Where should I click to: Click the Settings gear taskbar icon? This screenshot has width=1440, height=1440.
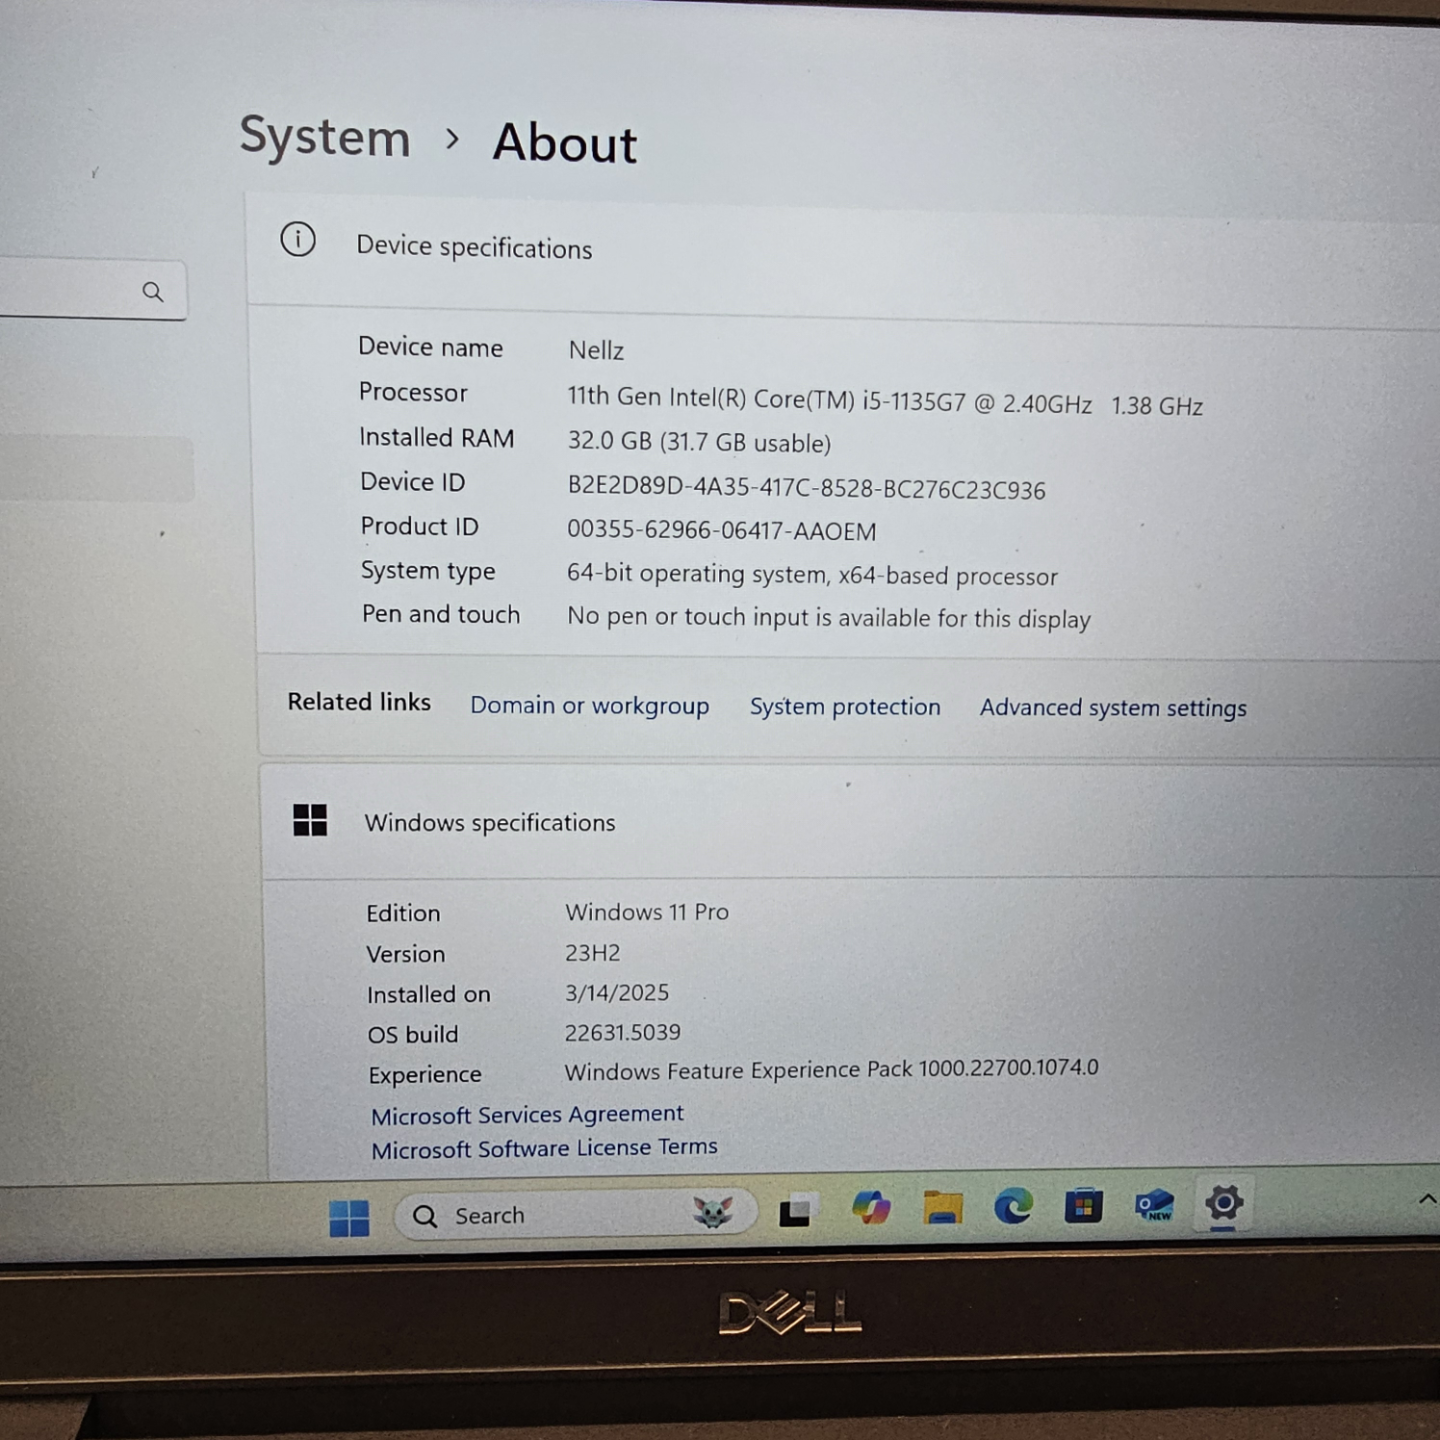tap(1224, 1203)
